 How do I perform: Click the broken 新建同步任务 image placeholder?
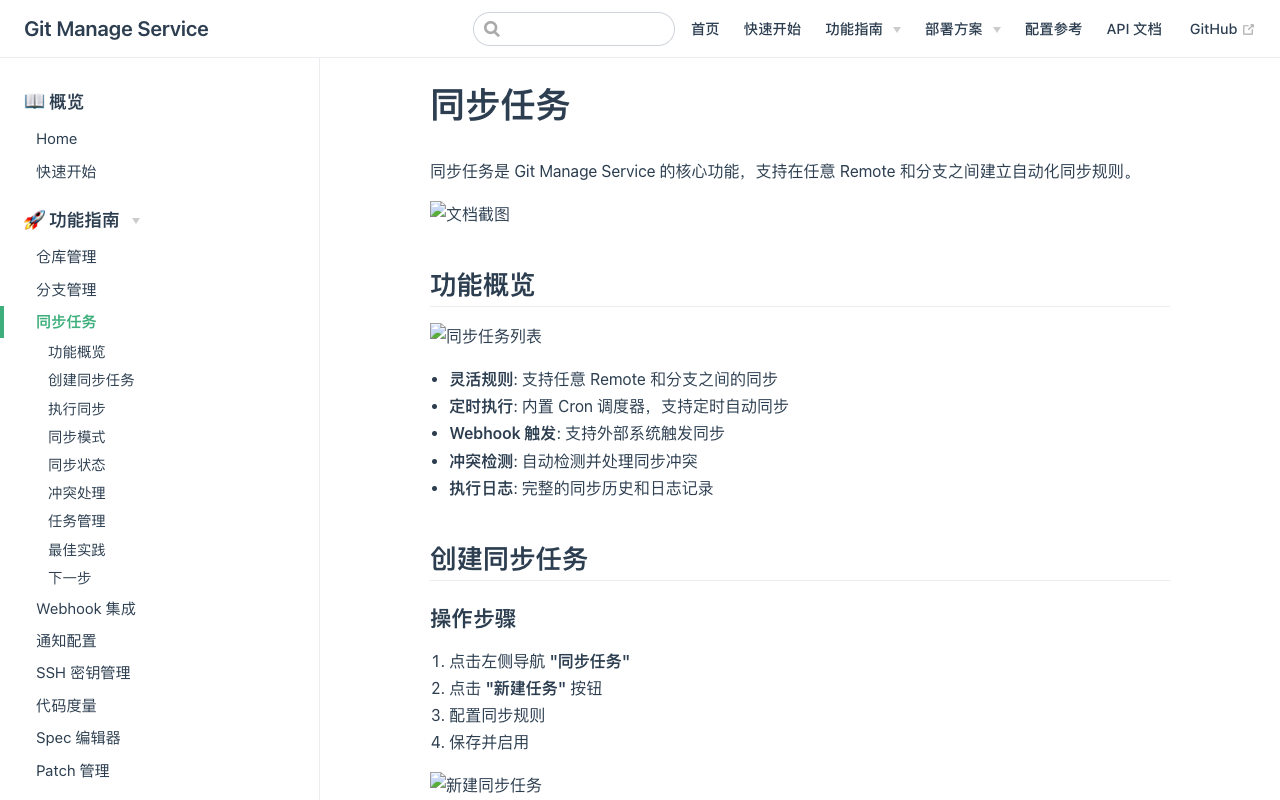coord(485,785)
